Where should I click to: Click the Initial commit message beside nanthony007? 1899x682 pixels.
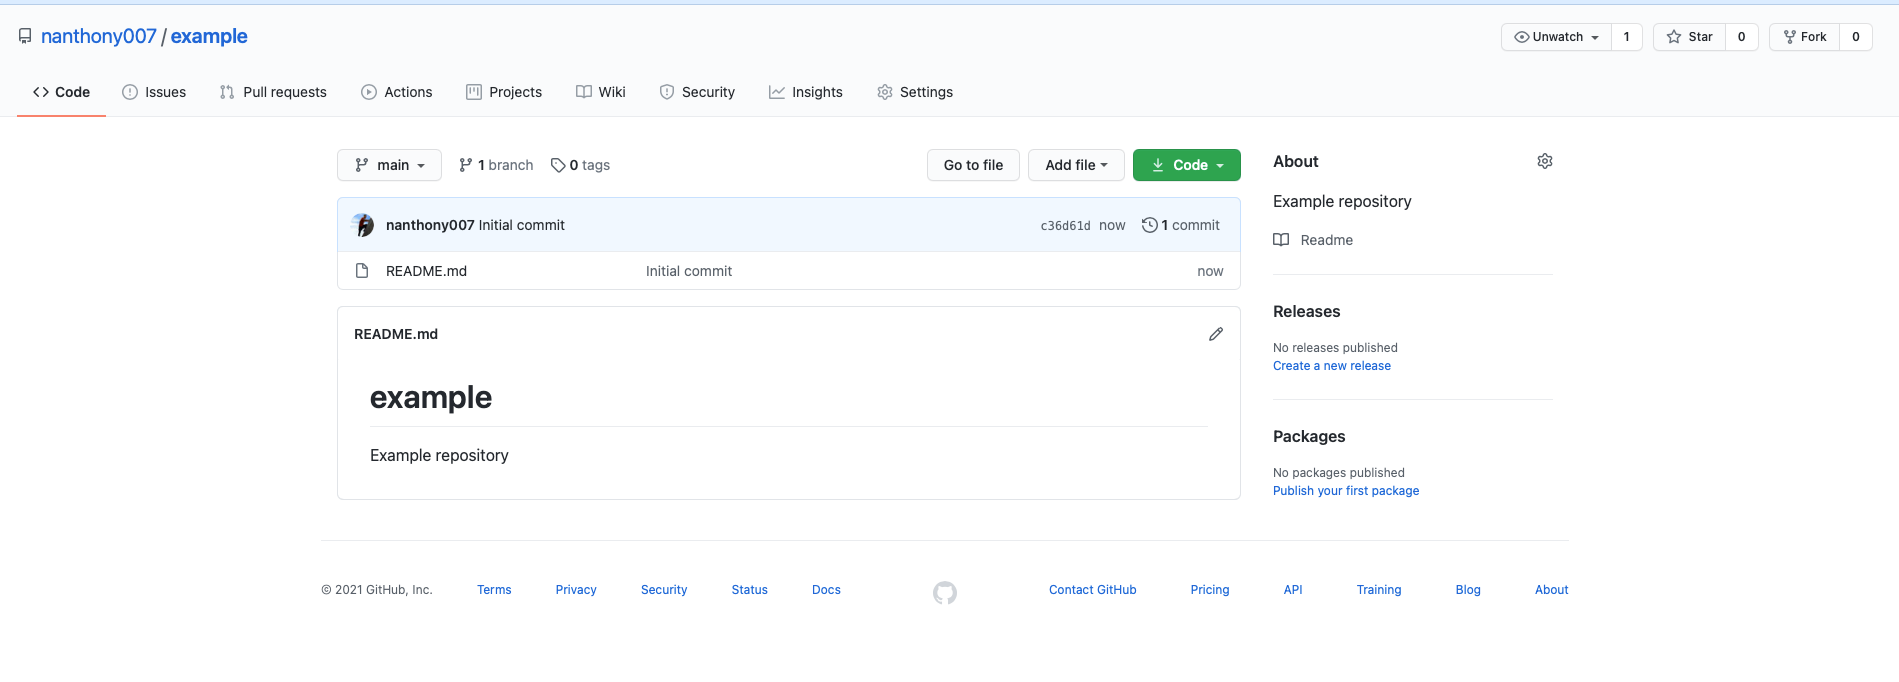[x=522, y=225]
